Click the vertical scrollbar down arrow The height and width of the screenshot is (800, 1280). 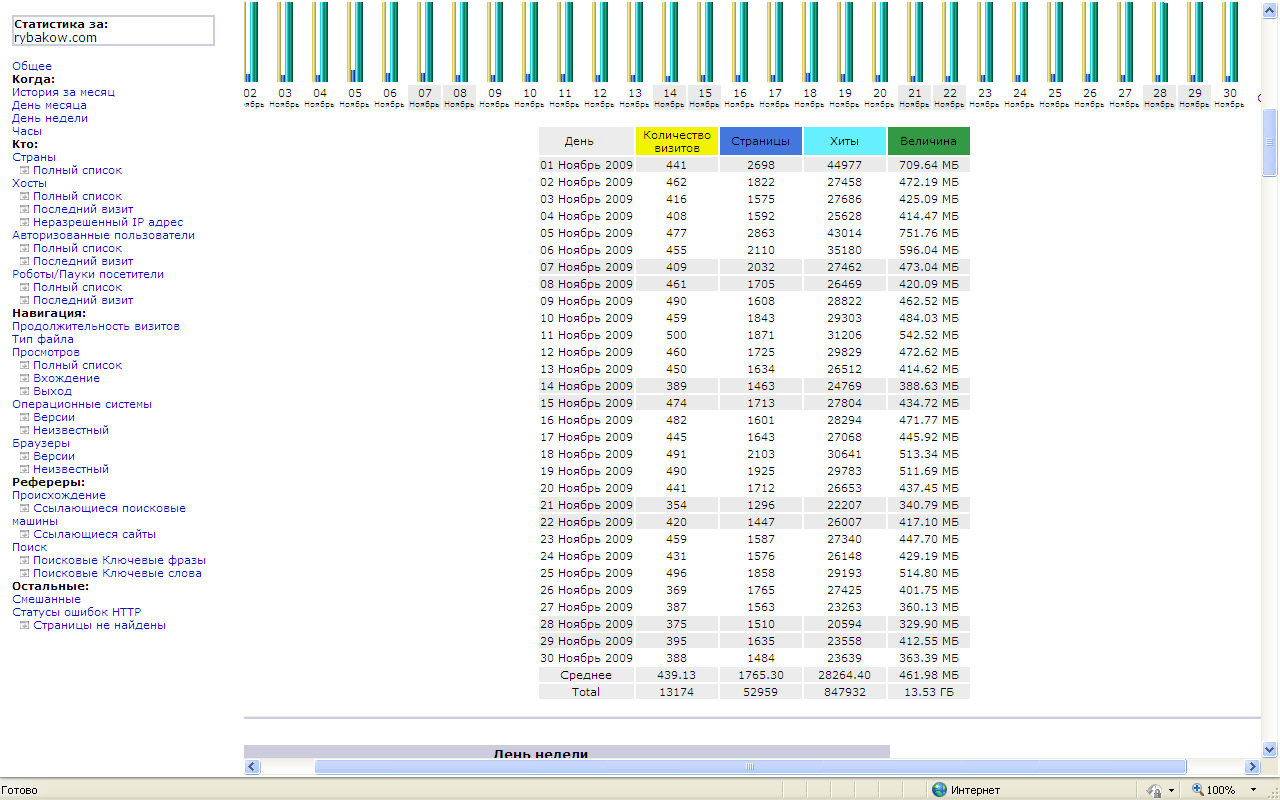pyautogui.click(x=1270, y=749)
